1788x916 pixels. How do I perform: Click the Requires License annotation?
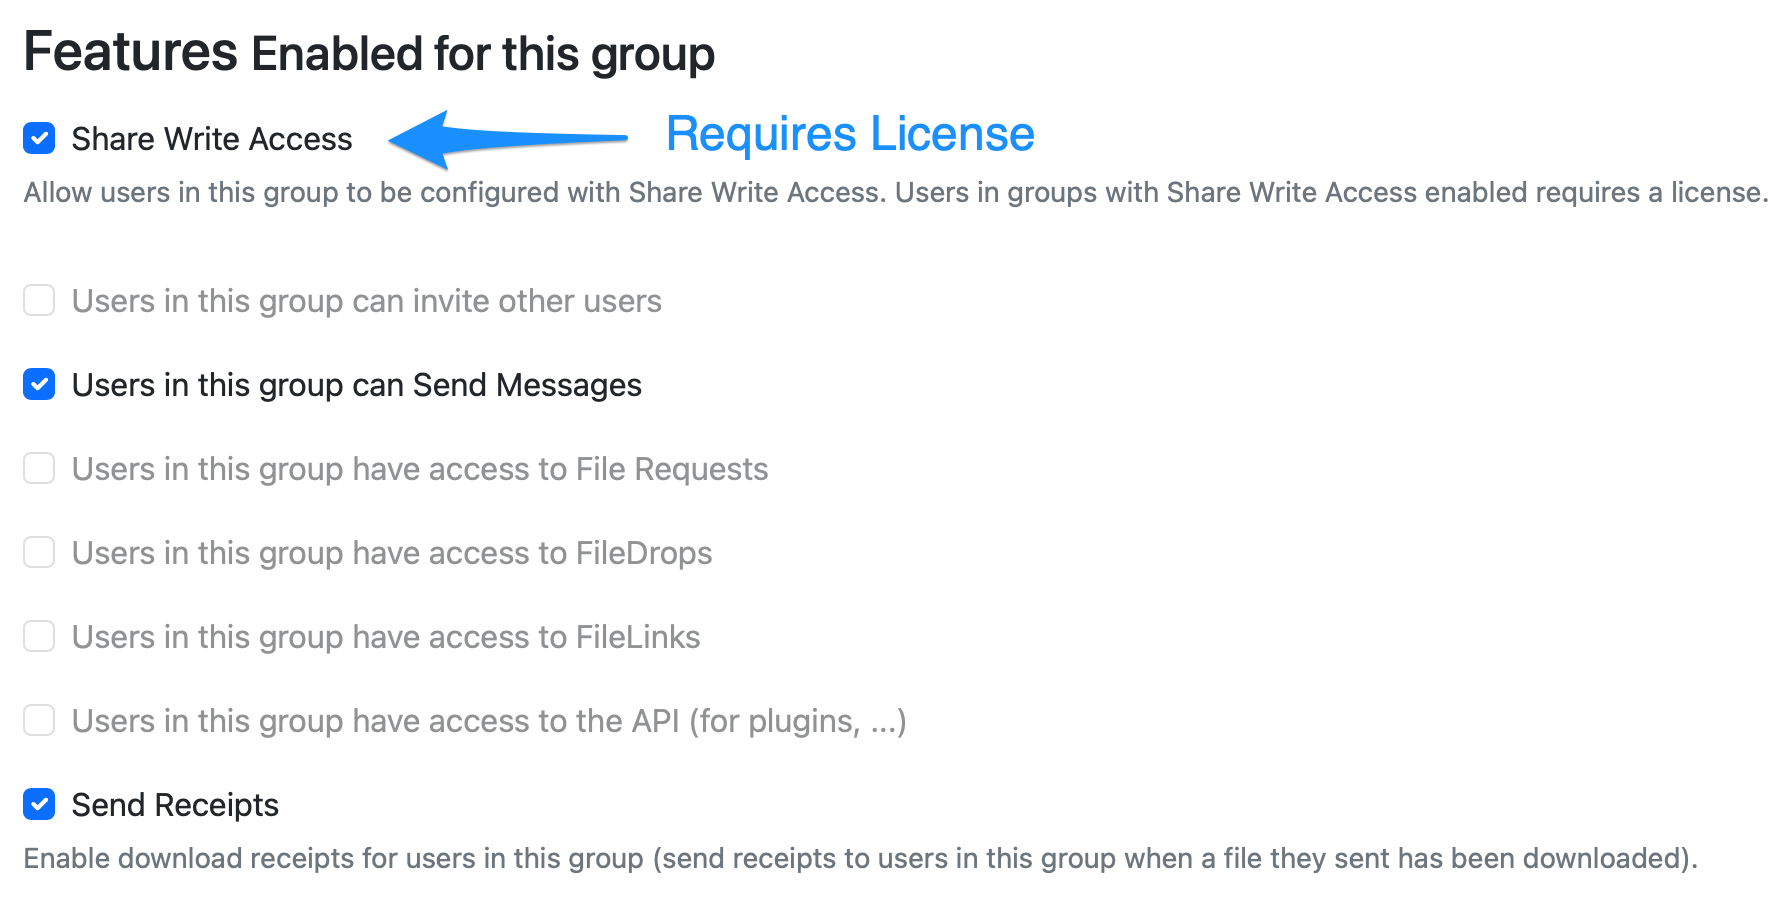pos(850,133)
